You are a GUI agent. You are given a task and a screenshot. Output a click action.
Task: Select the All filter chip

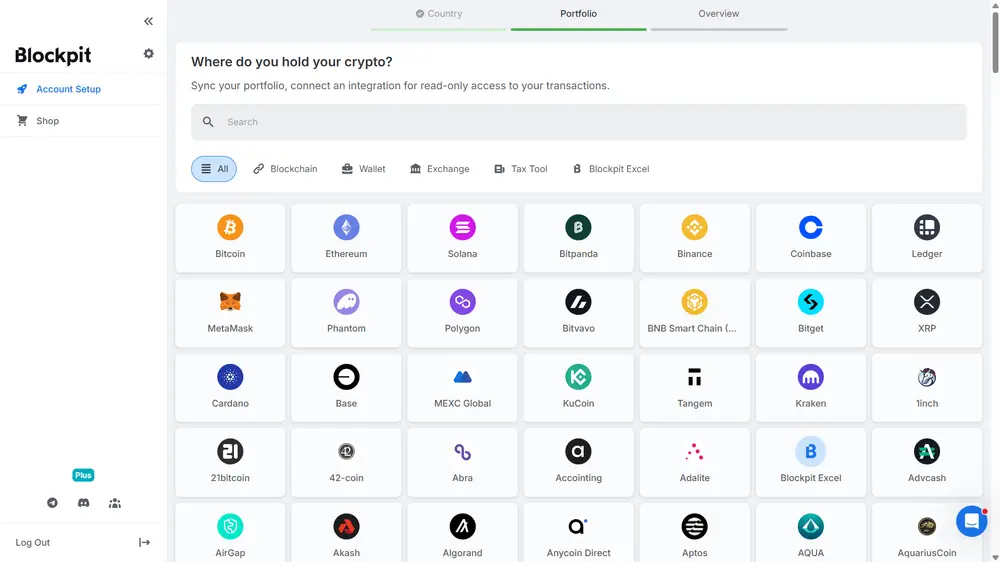214,169
